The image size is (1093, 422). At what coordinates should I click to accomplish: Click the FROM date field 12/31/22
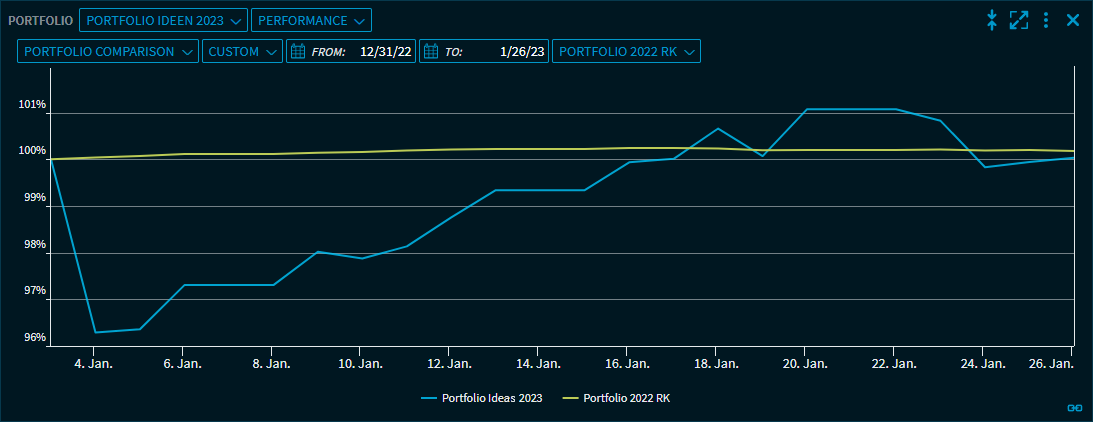pyautogui.click(x=386, y=52)
